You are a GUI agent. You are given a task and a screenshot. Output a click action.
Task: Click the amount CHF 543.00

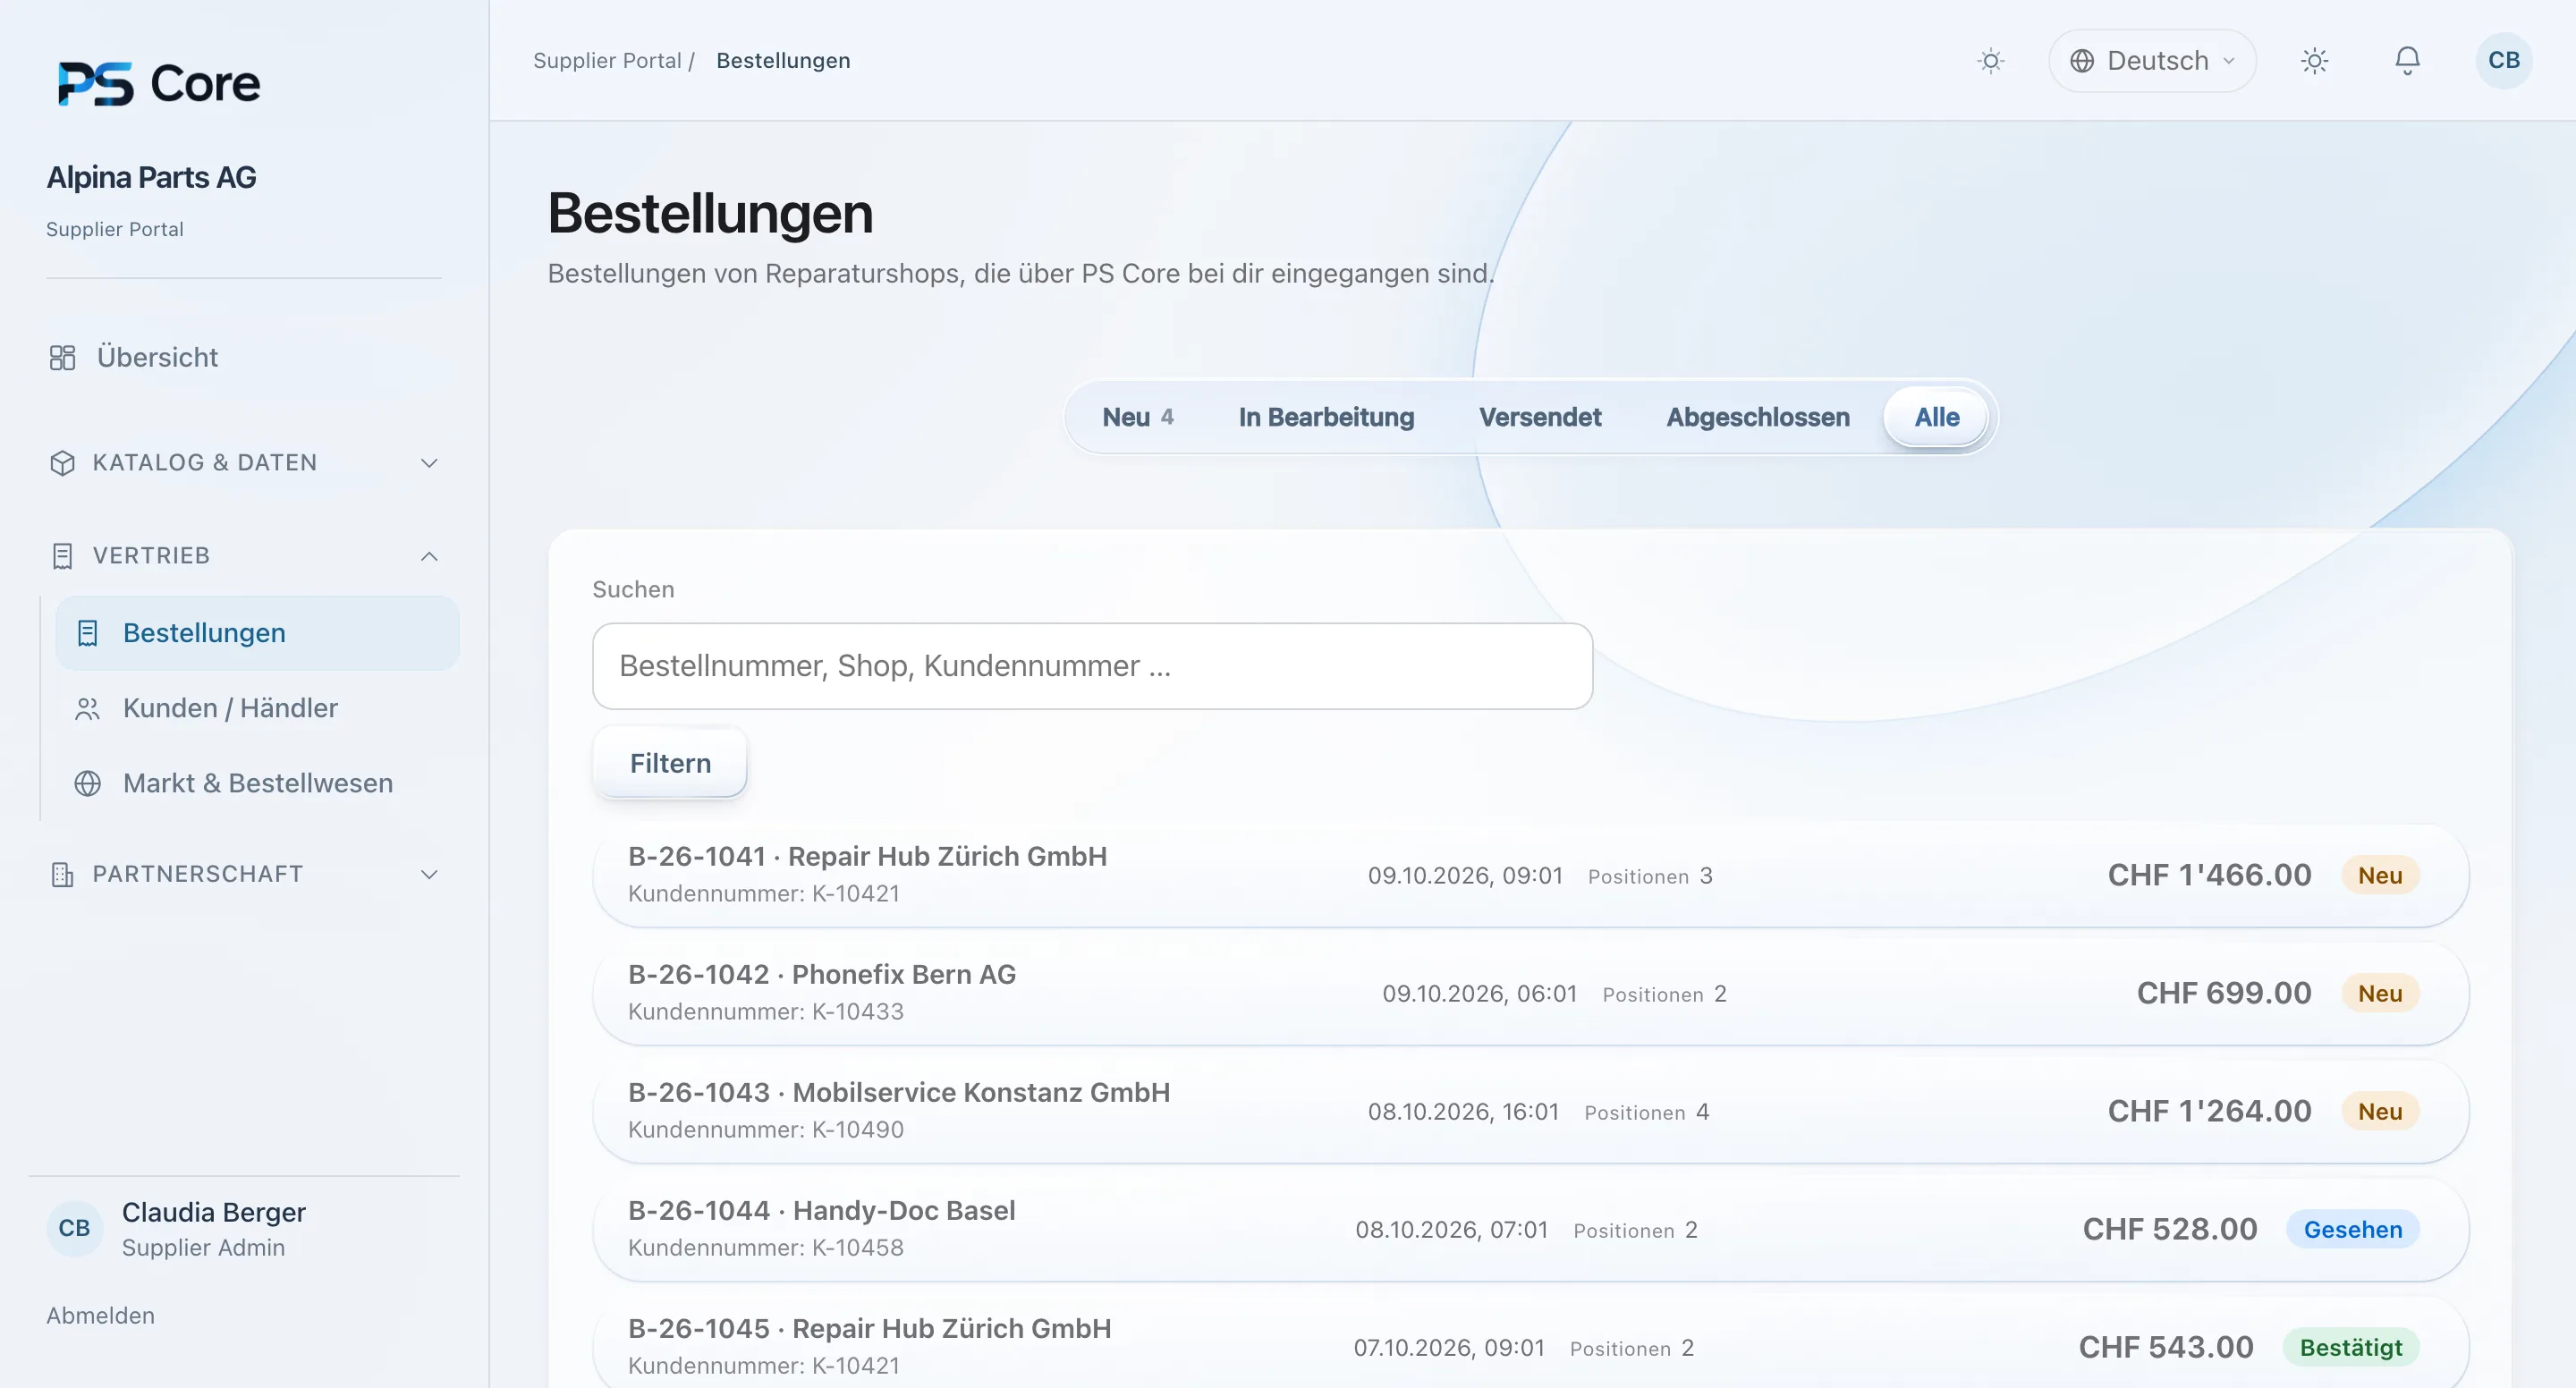(2165, 1347)
